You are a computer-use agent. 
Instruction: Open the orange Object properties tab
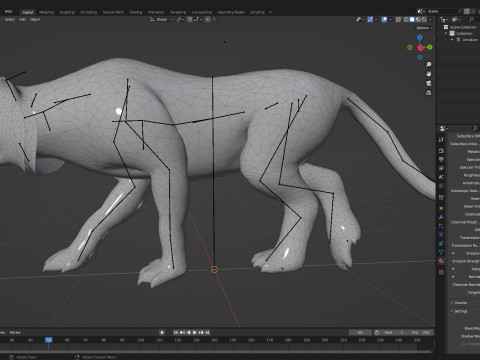pos(441,208)
